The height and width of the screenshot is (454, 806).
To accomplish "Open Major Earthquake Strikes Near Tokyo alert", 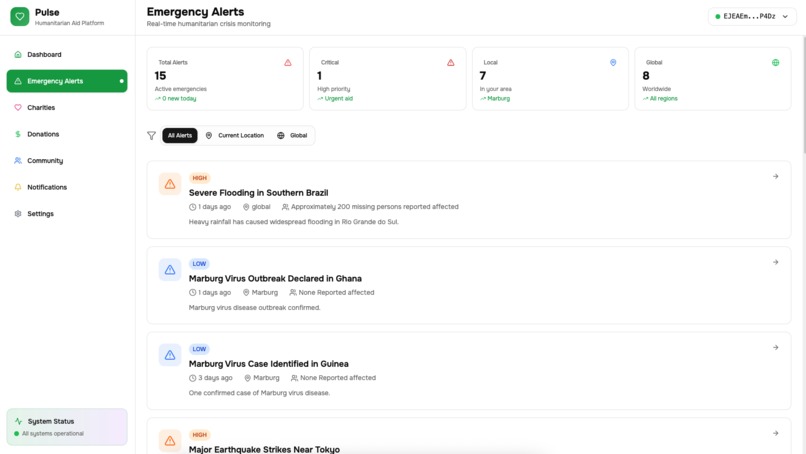I will tap(469, 436).
